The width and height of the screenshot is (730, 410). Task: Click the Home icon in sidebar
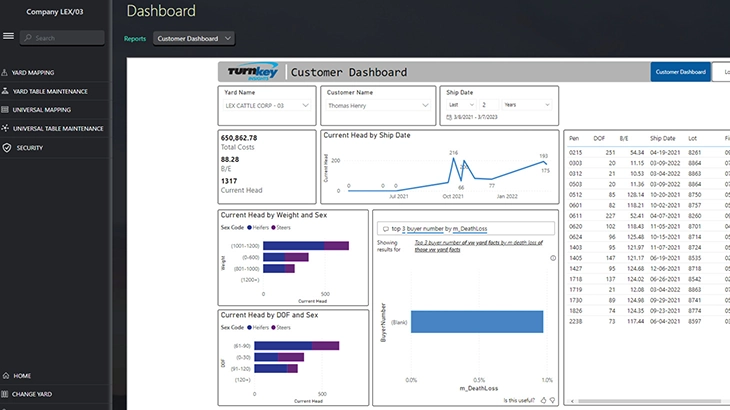6,376
